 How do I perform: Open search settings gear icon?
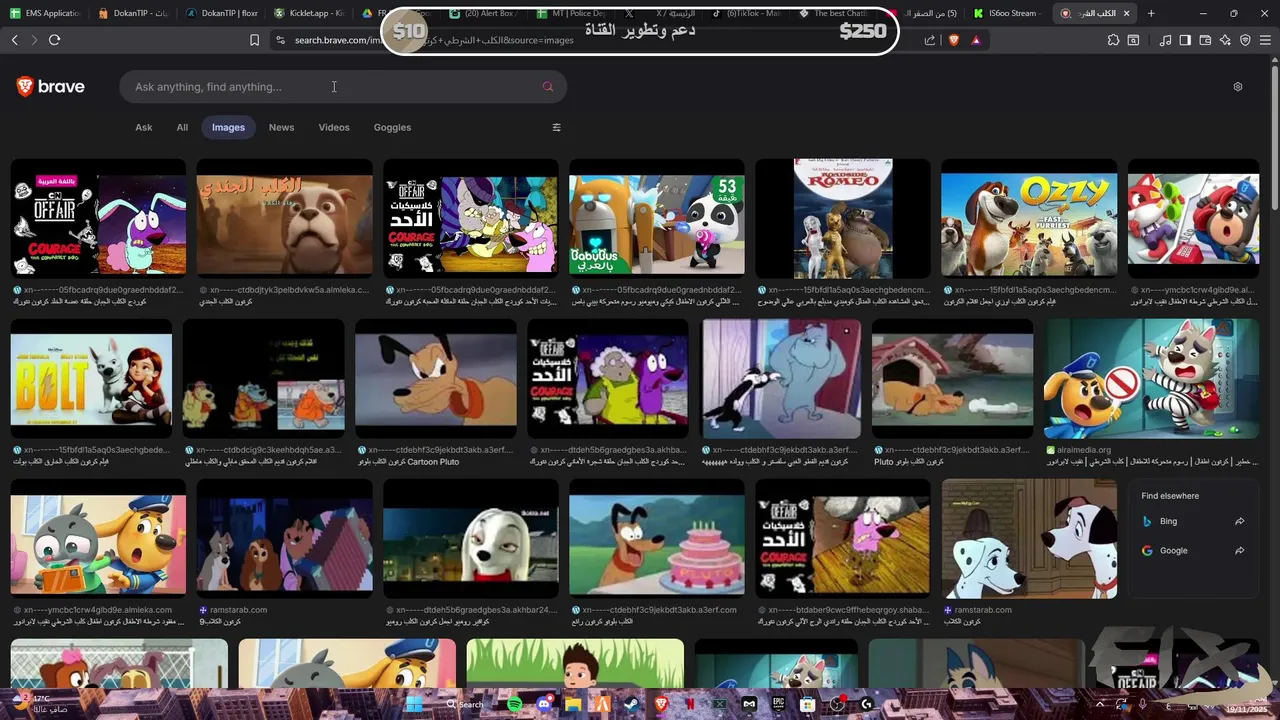point(1237,87)
